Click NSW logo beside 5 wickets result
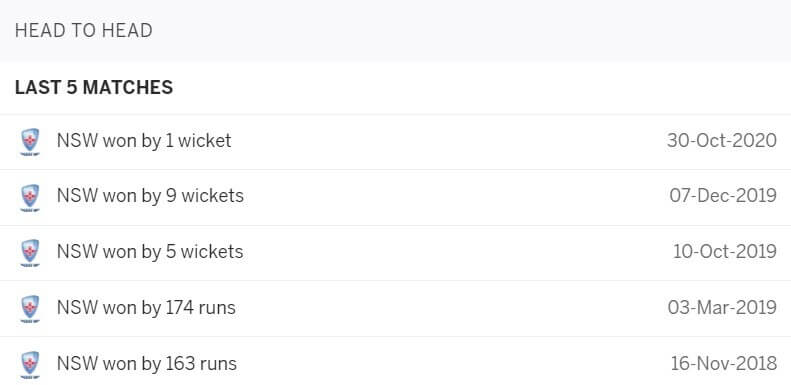Image resolution: width=791 pixels, height=385 pixels. pos(30,253)
